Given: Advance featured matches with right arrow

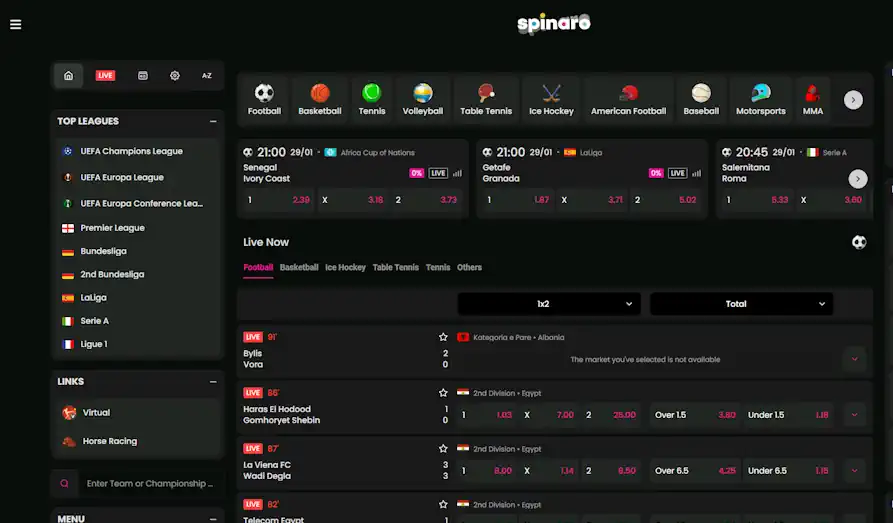Looking at the screenshot, I should coord(858,179).
